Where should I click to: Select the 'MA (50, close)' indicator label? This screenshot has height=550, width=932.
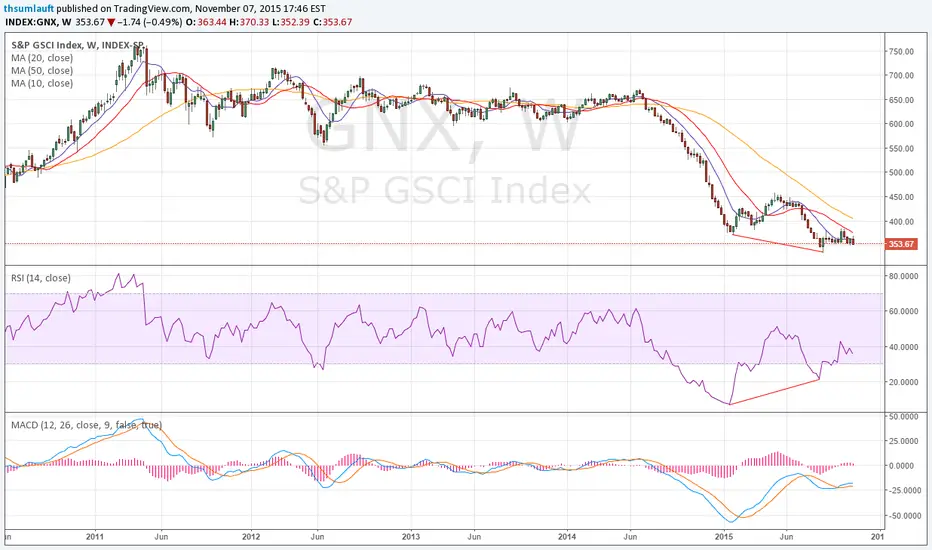[42, 70]
